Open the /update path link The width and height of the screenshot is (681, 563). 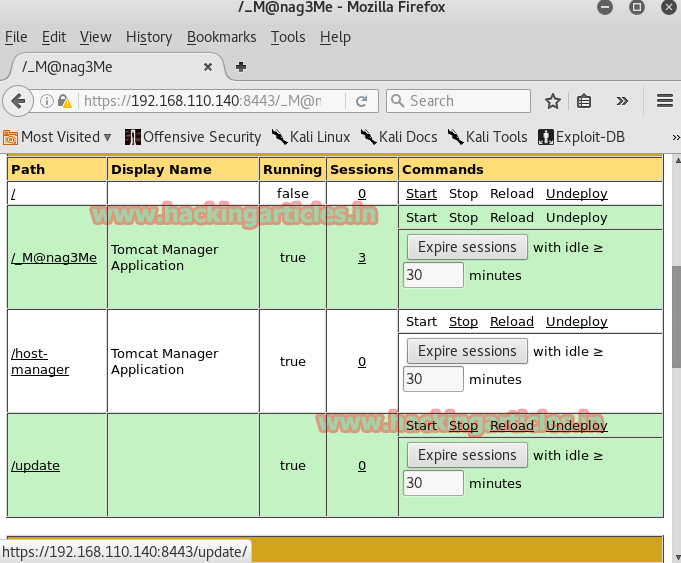[35, 466]
